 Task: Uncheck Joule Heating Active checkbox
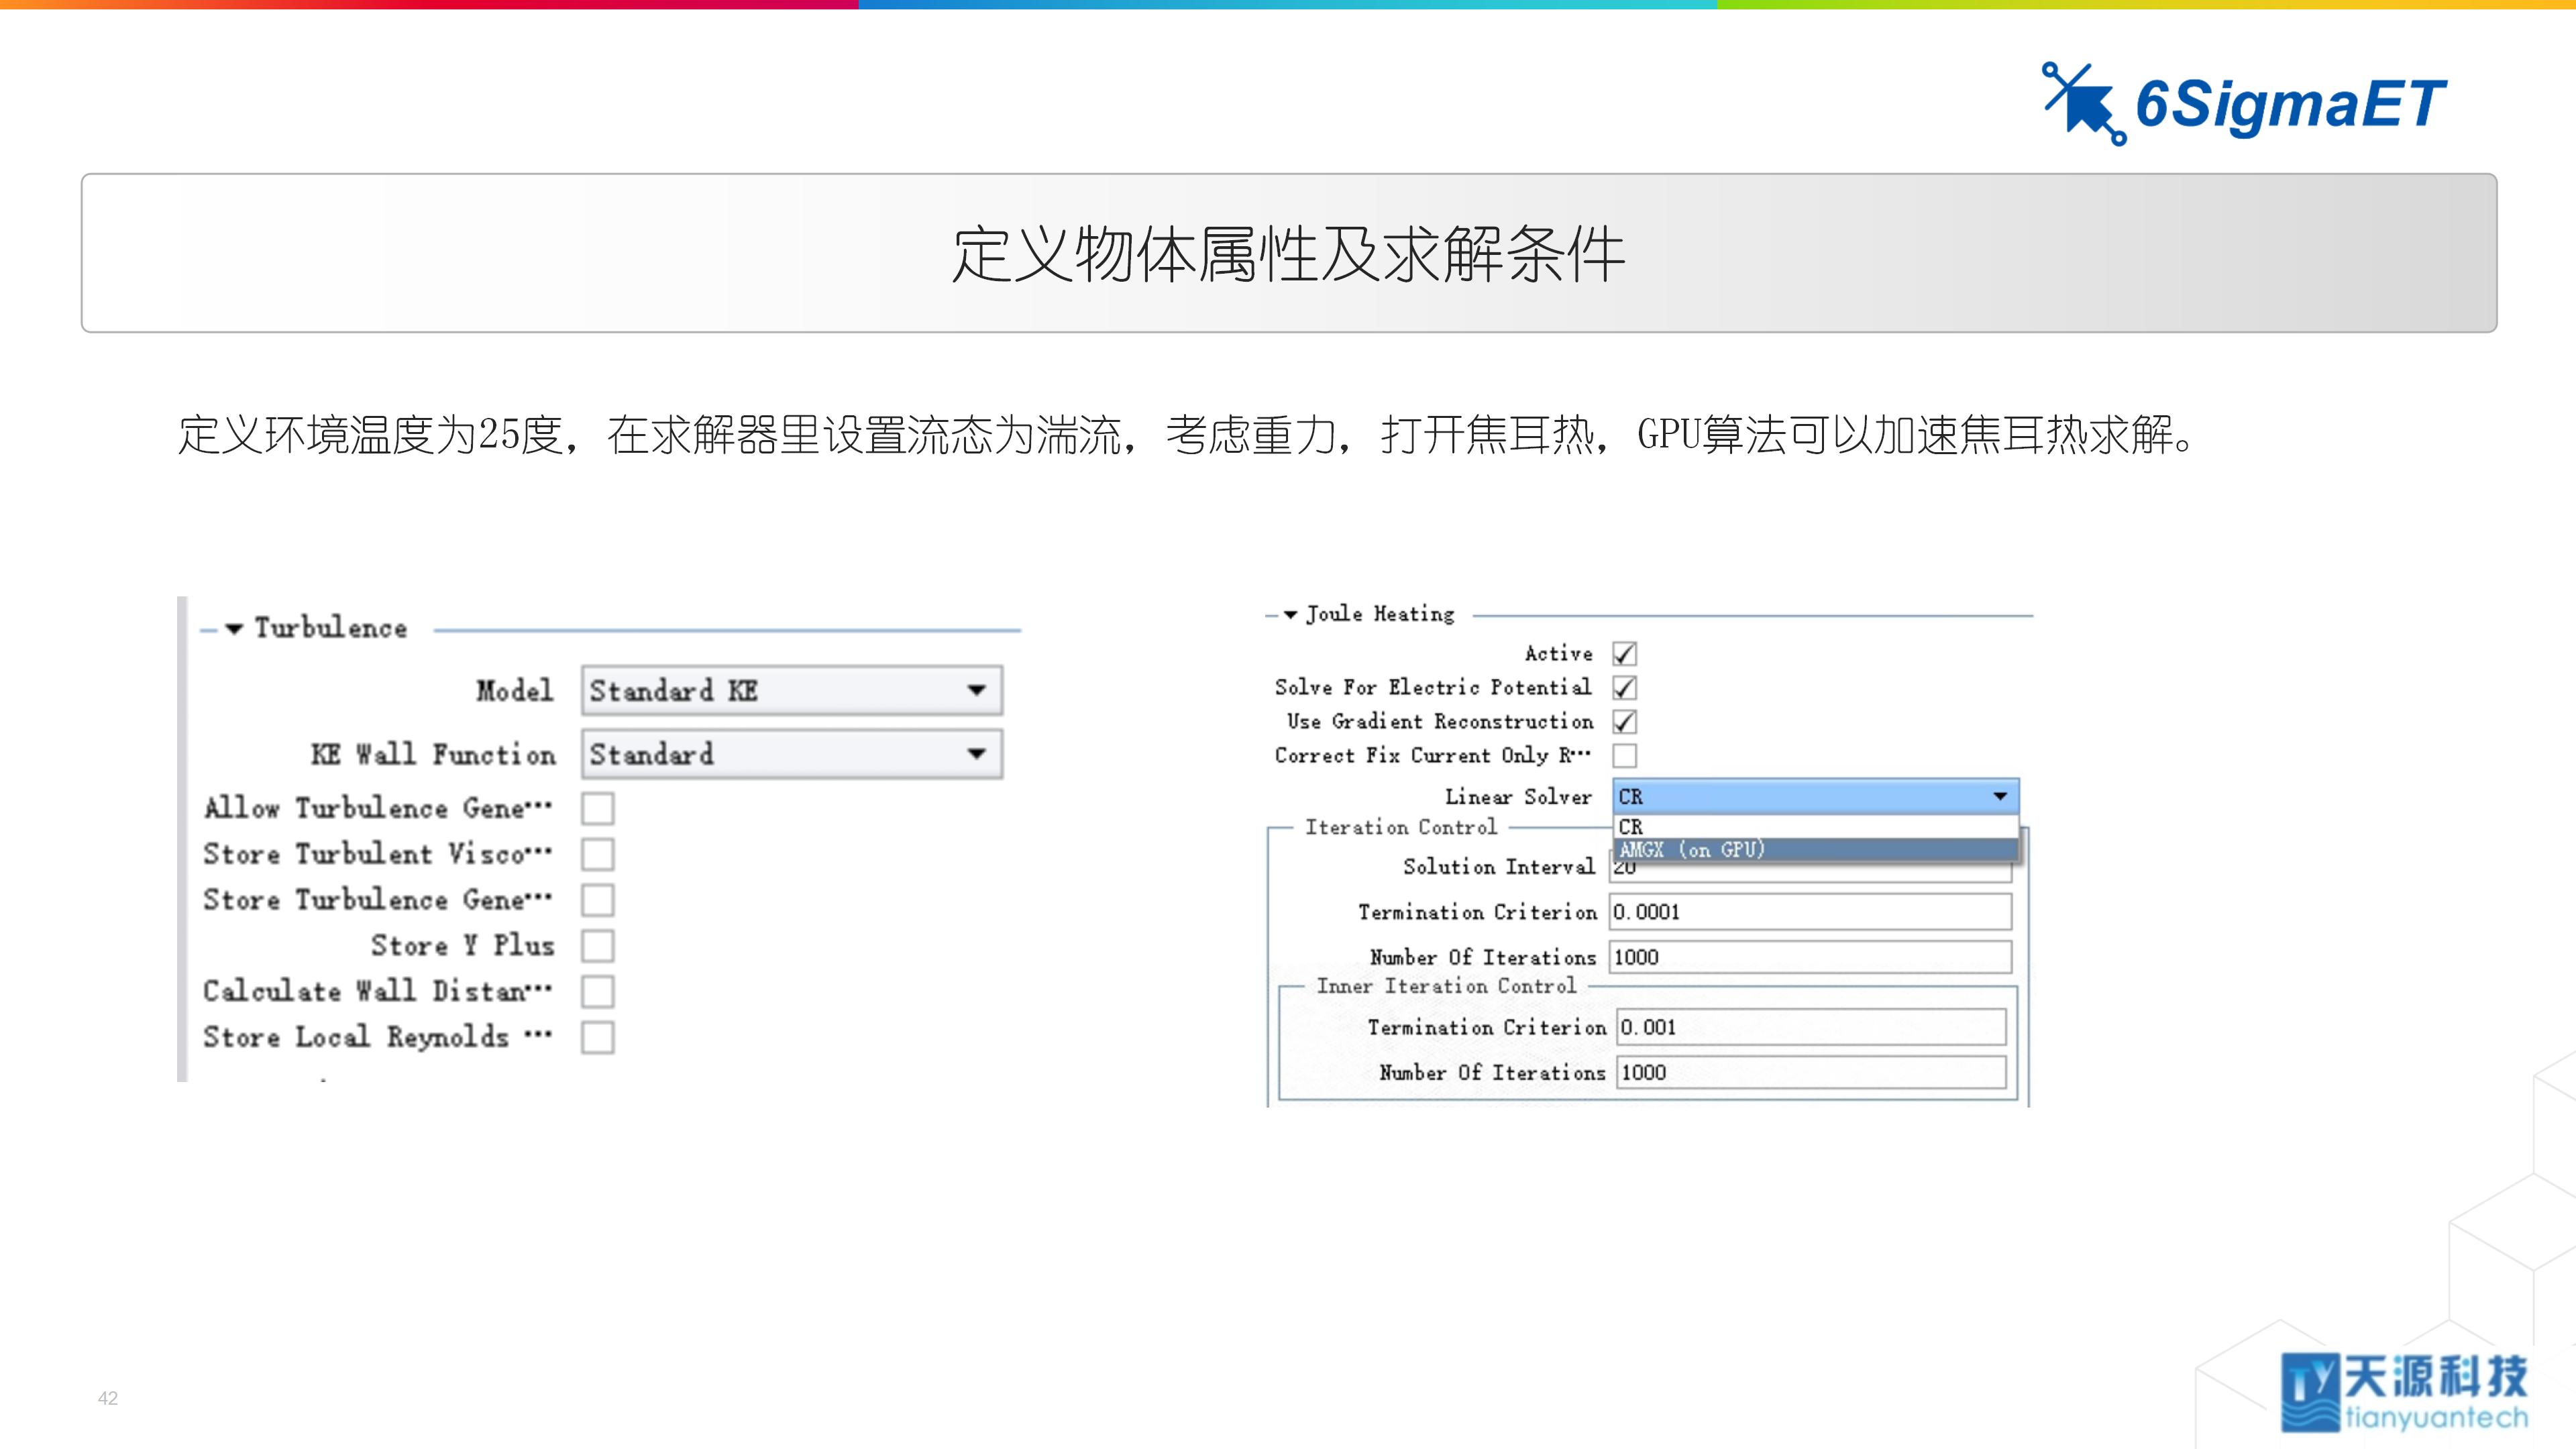pos(1625,654)
